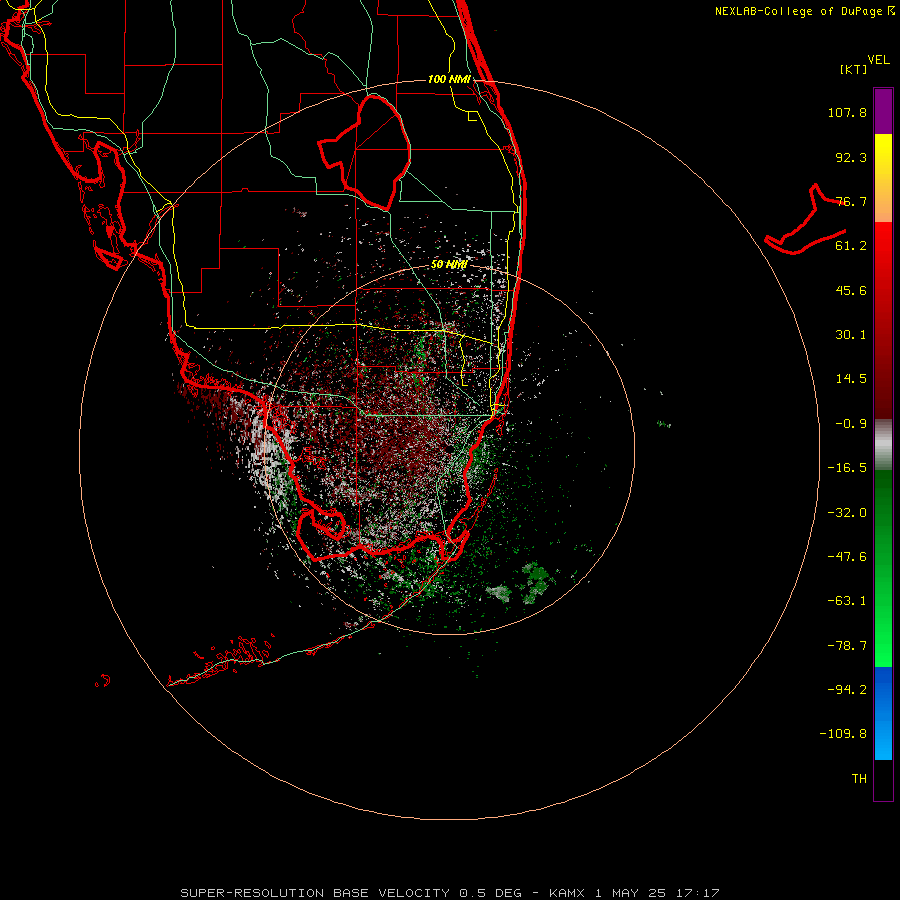Click the Grand Bahama island outline
This screenshot has width=900, height=900.
pos(806,221)
